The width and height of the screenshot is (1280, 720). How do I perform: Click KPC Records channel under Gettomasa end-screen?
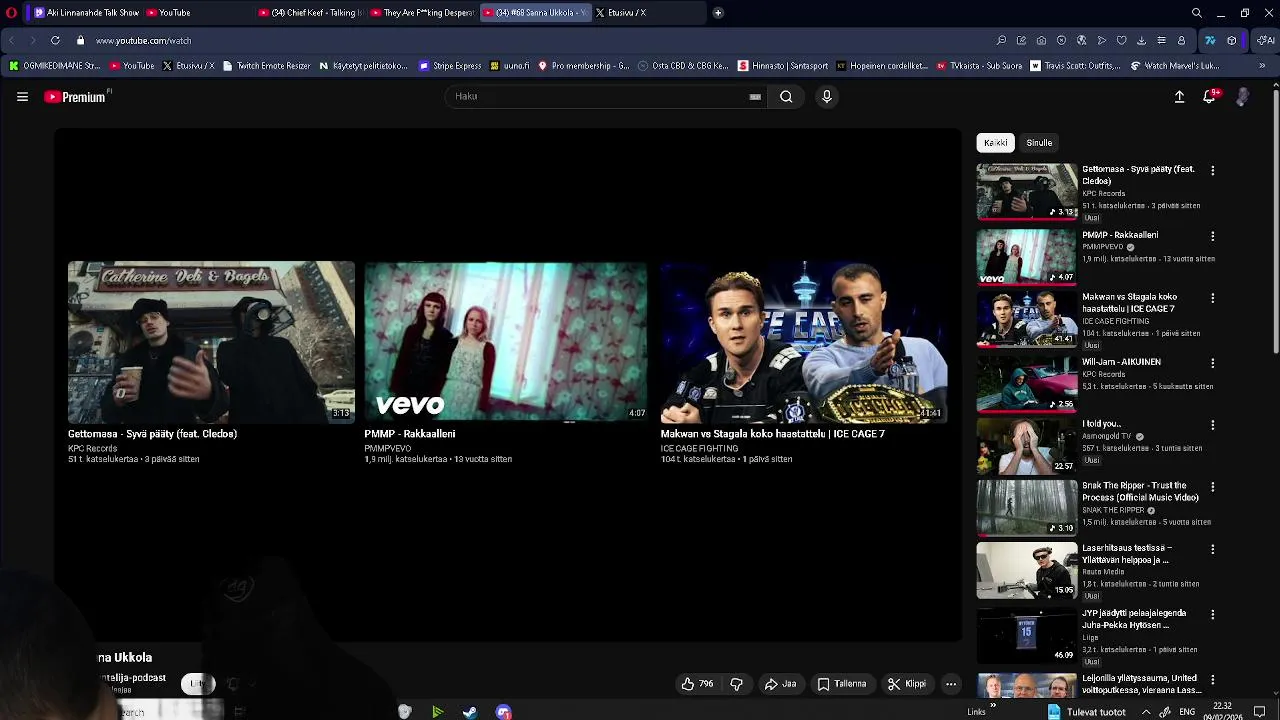click(x=93, y=449)
